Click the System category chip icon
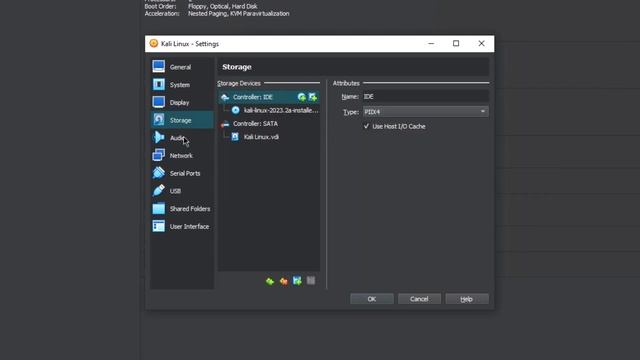 point(158,84)
